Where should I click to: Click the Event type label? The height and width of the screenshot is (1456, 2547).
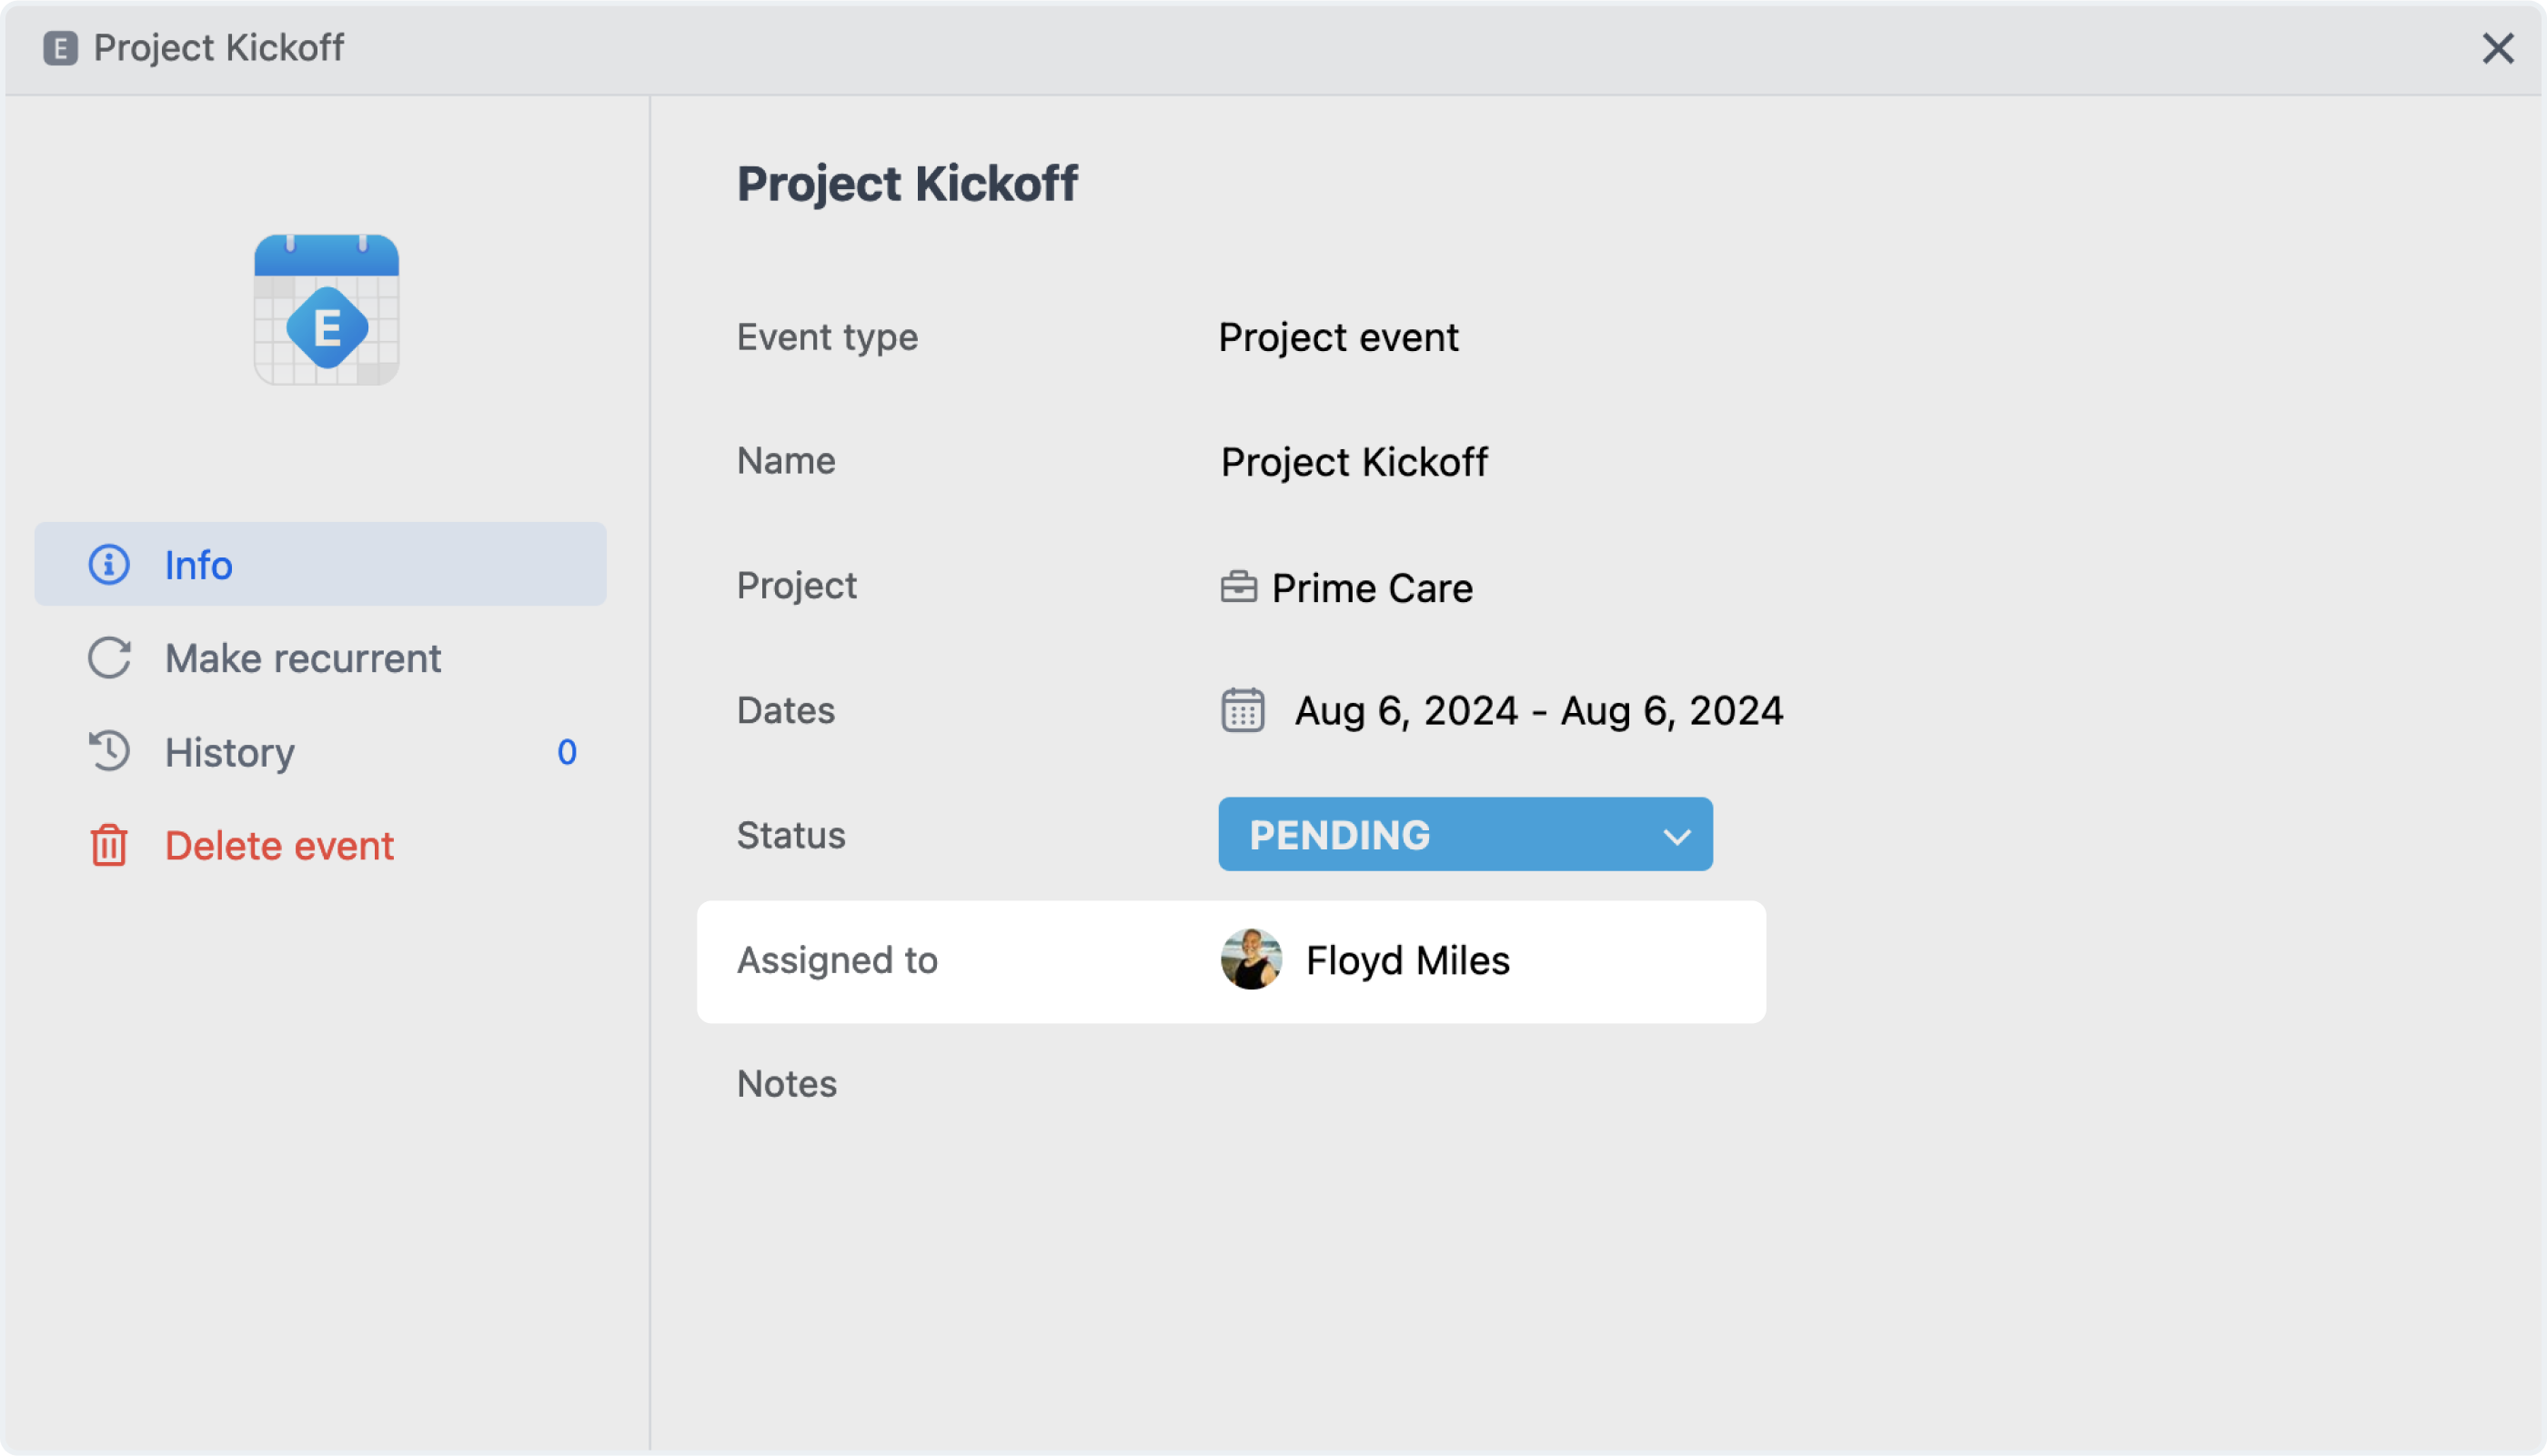[827, 338]
